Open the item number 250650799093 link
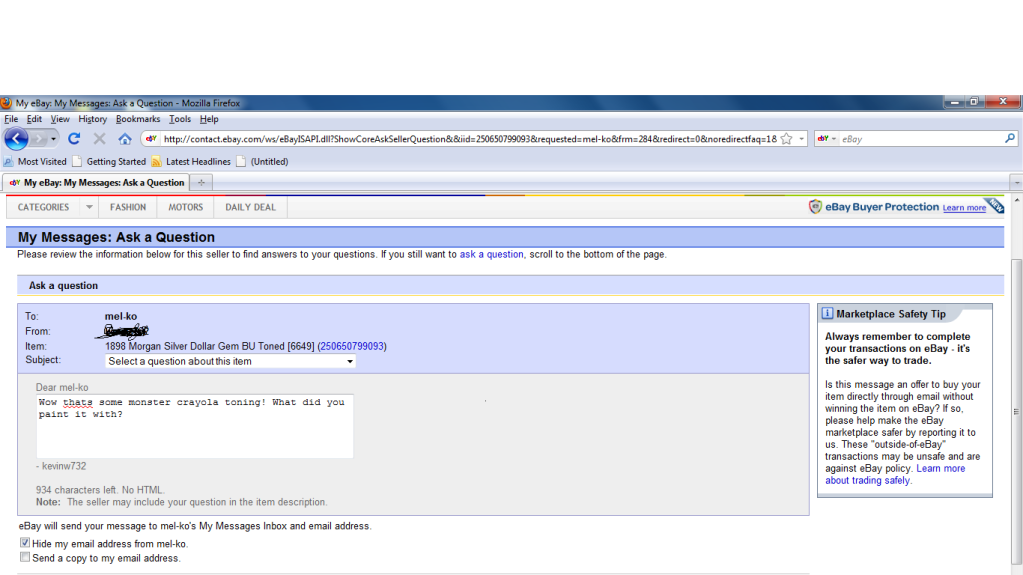Image resolution: width=1023 pixels, height=575 pixels. tap(352, 347)
